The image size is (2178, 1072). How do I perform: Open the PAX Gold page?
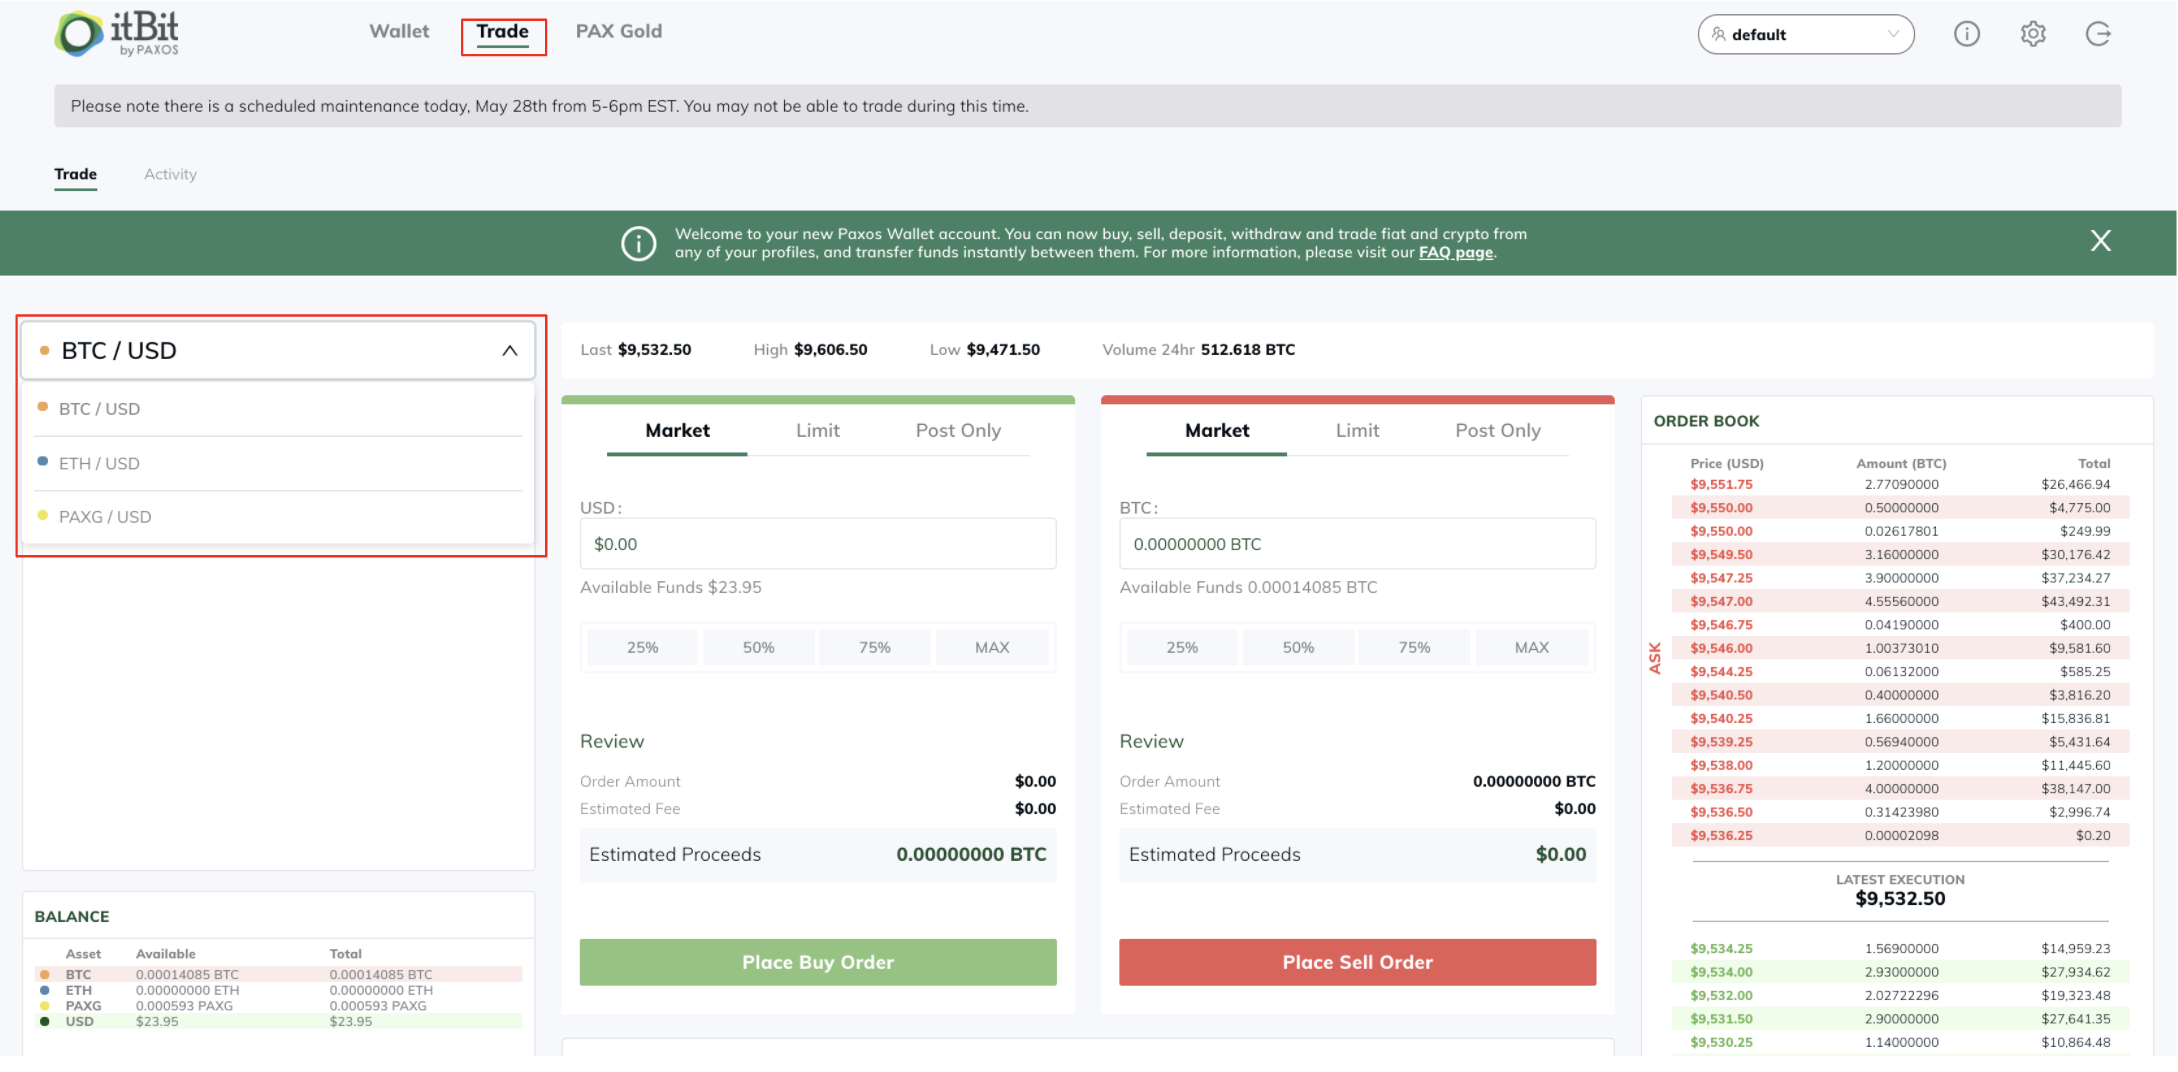pyautogui.click(x=619, y=31)
